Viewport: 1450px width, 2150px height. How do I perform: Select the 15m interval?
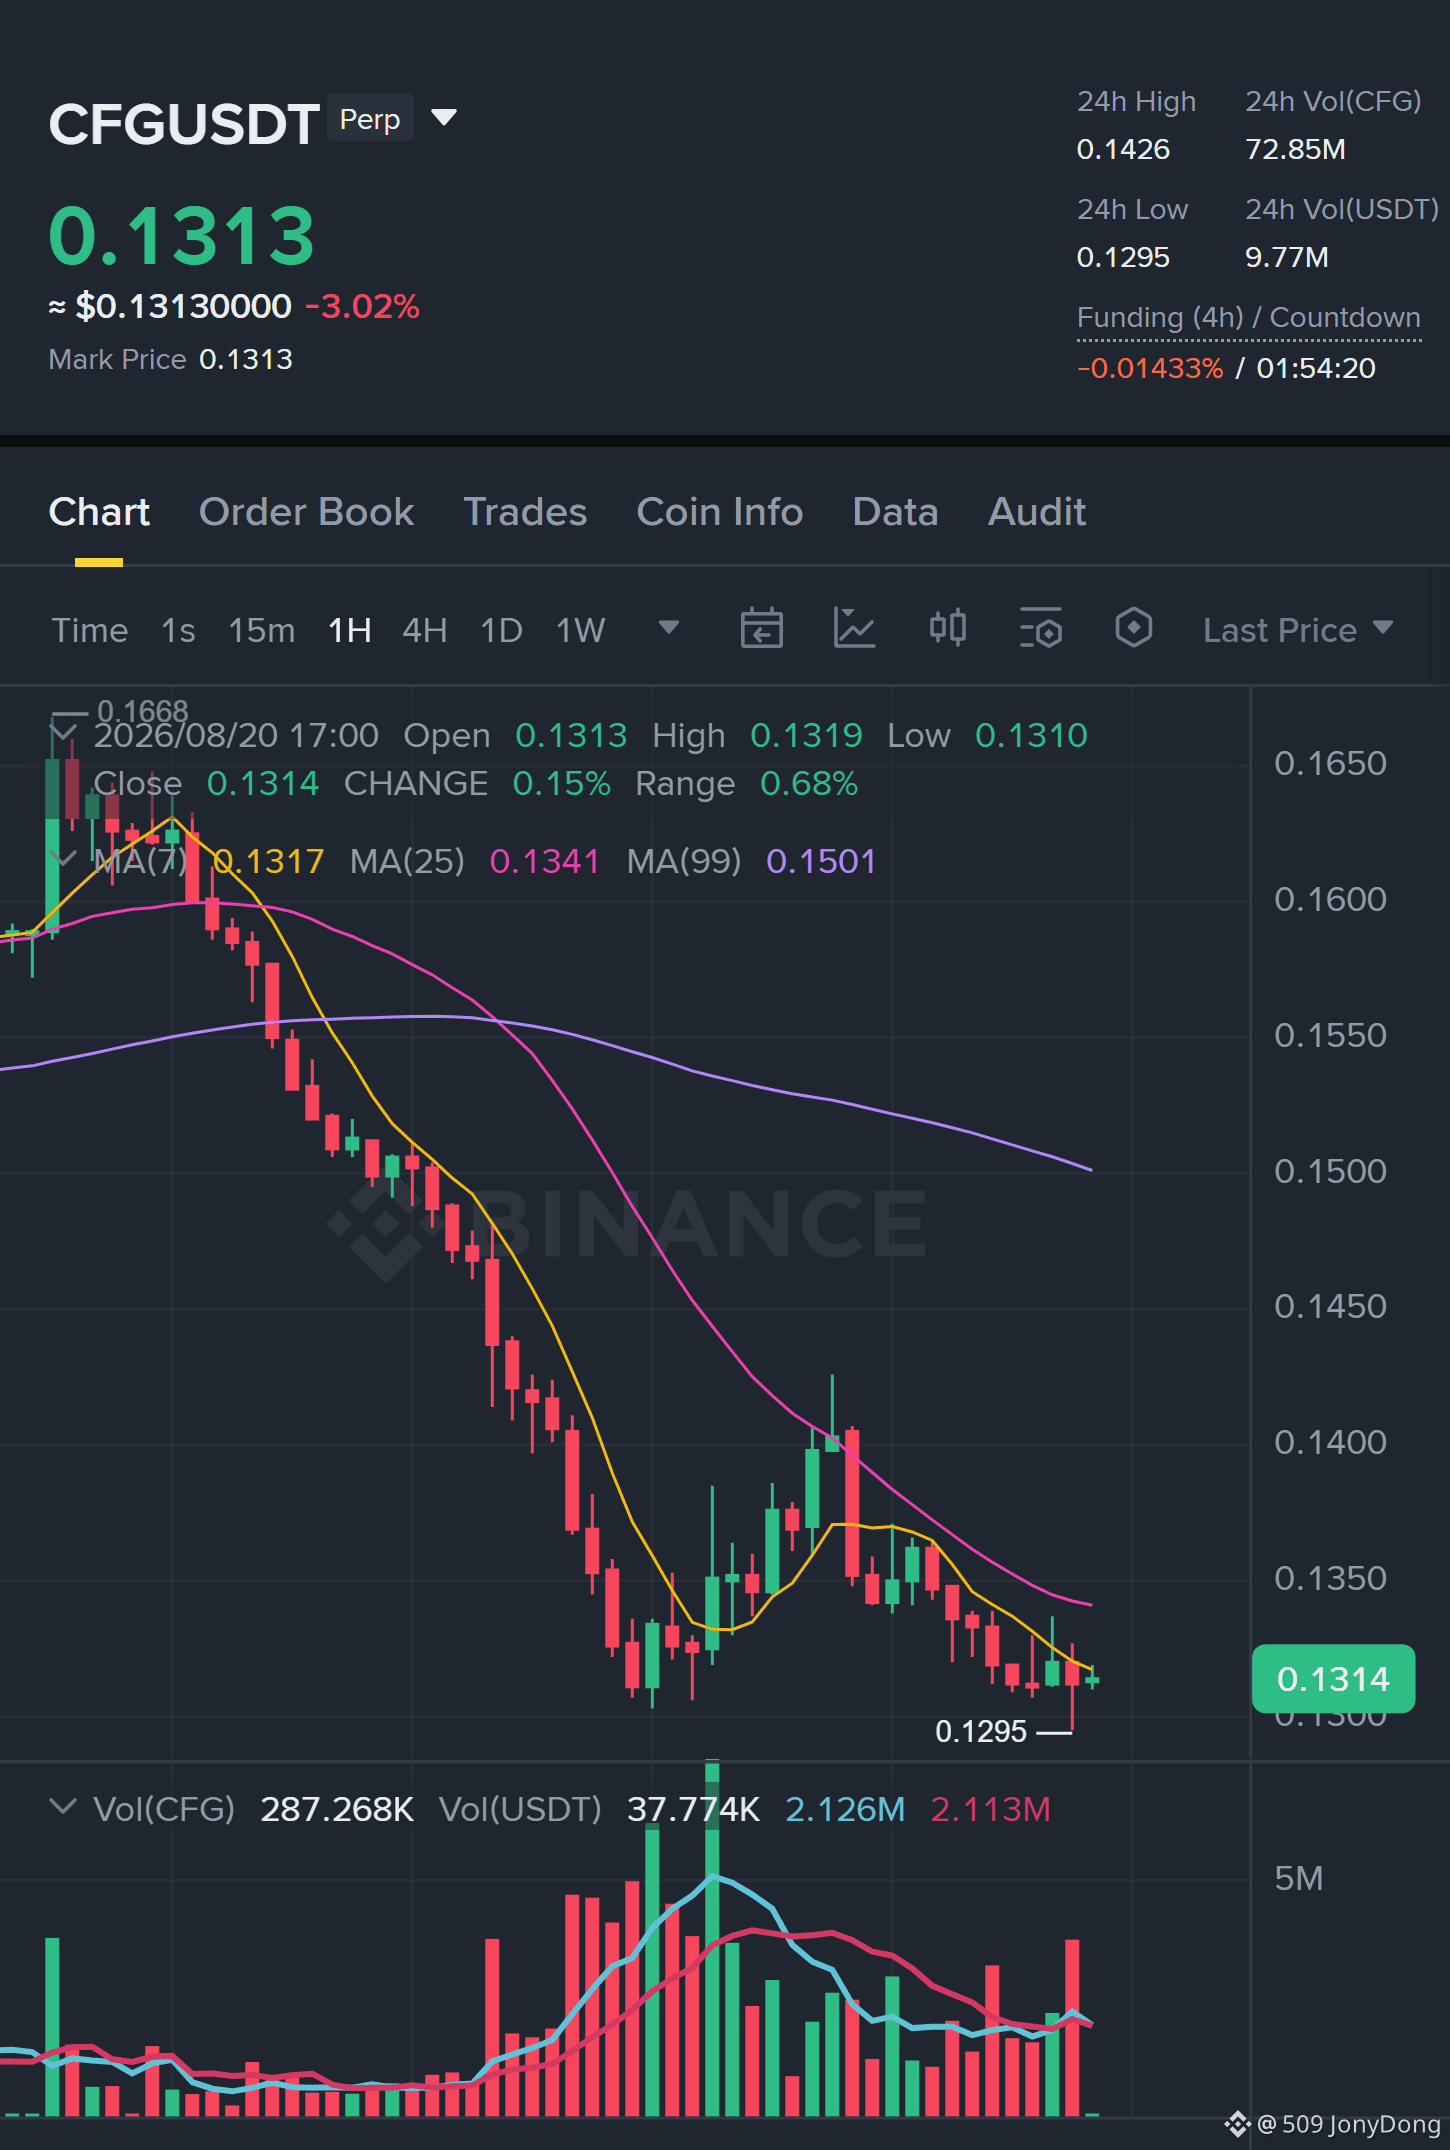click(262, 630)
